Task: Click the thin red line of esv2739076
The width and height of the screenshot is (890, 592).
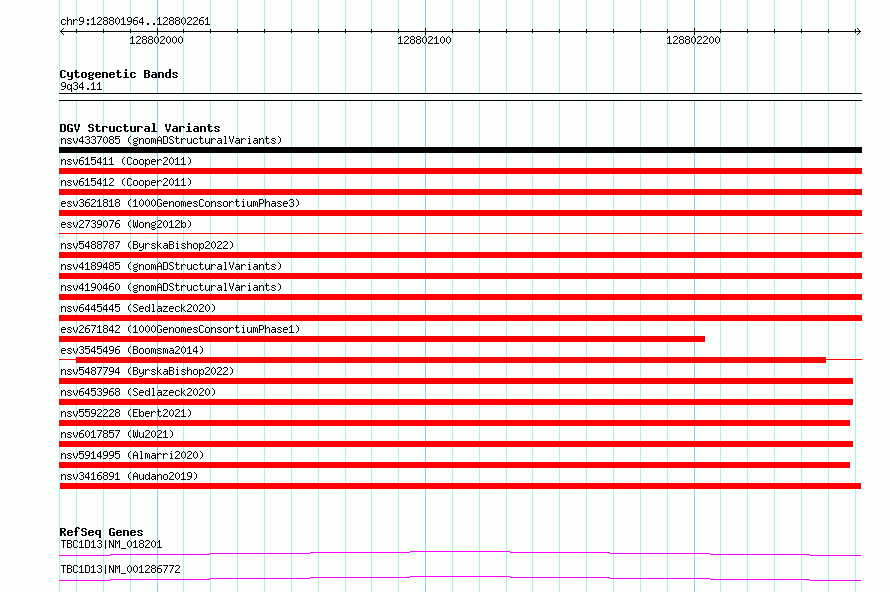Action: (460, 233)
